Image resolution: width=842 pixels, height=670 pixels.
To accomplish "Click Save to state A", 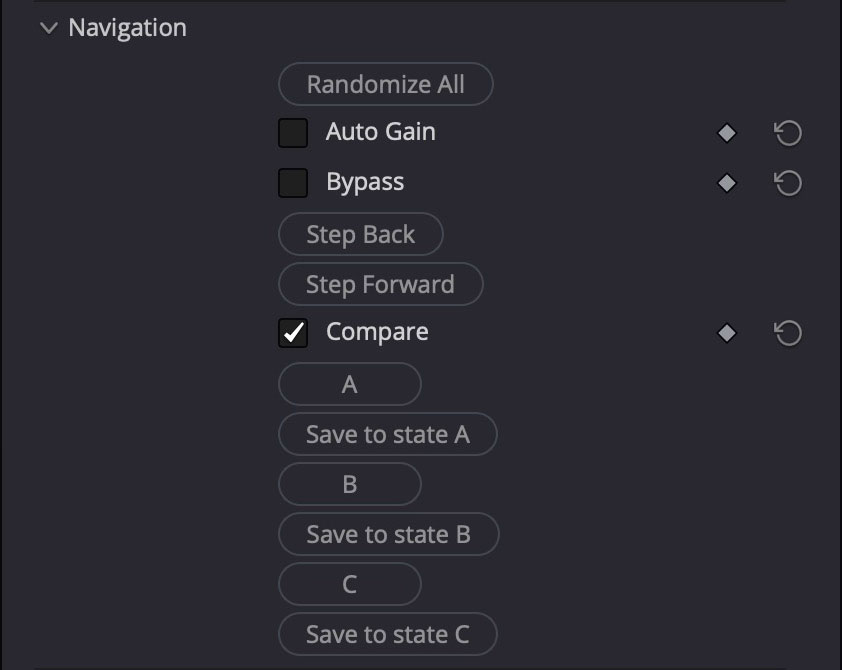I will click(x=387, y=434).
